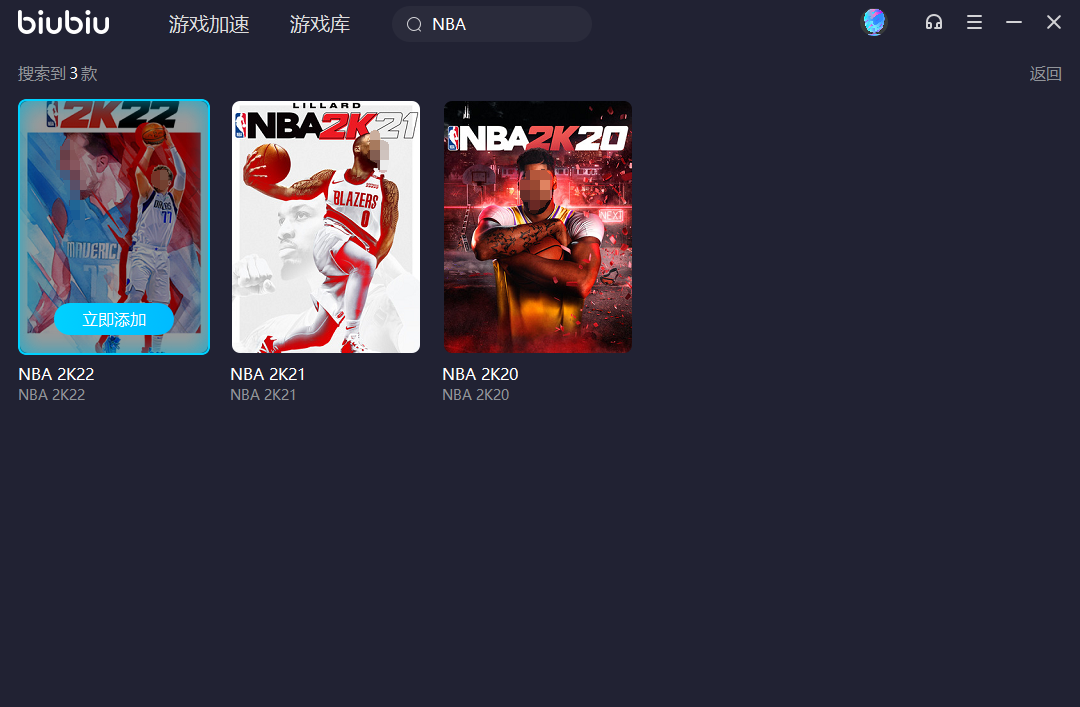Select the NBA 2K21 cover thumbnail

pos(326,227)
